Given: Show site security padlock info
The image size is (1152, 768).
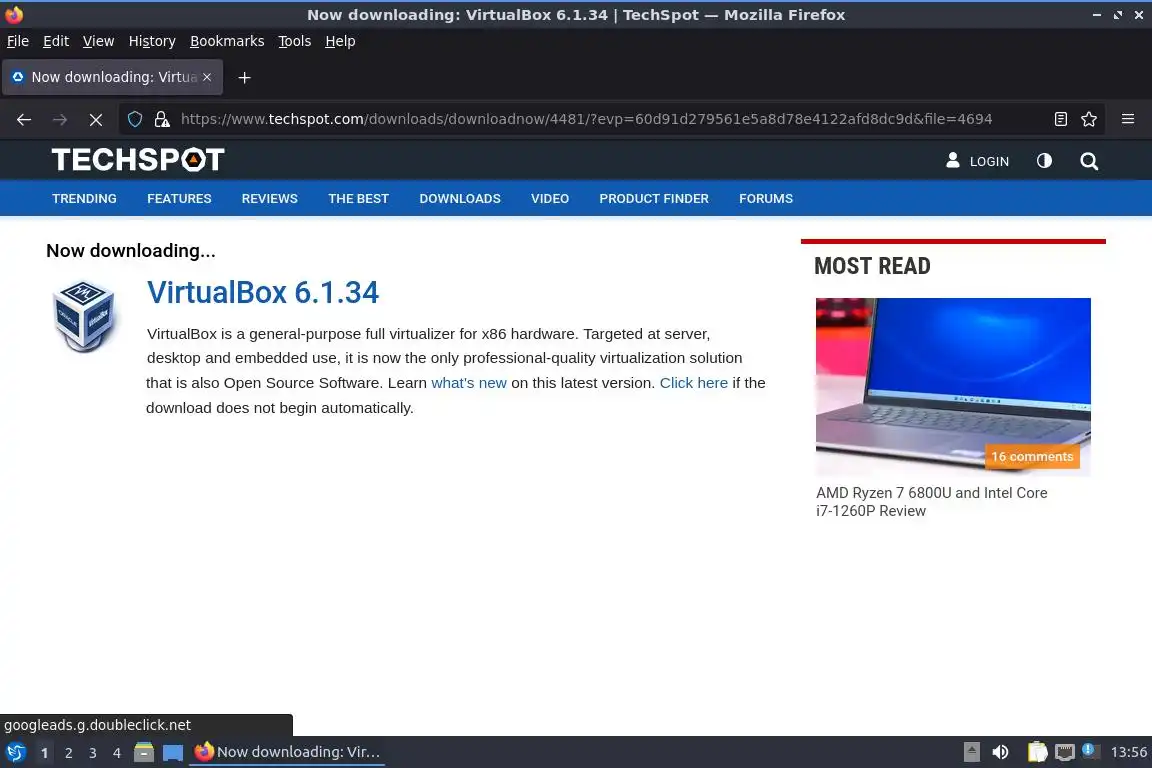Looking at the screenshot, I should tap(162, 119).
